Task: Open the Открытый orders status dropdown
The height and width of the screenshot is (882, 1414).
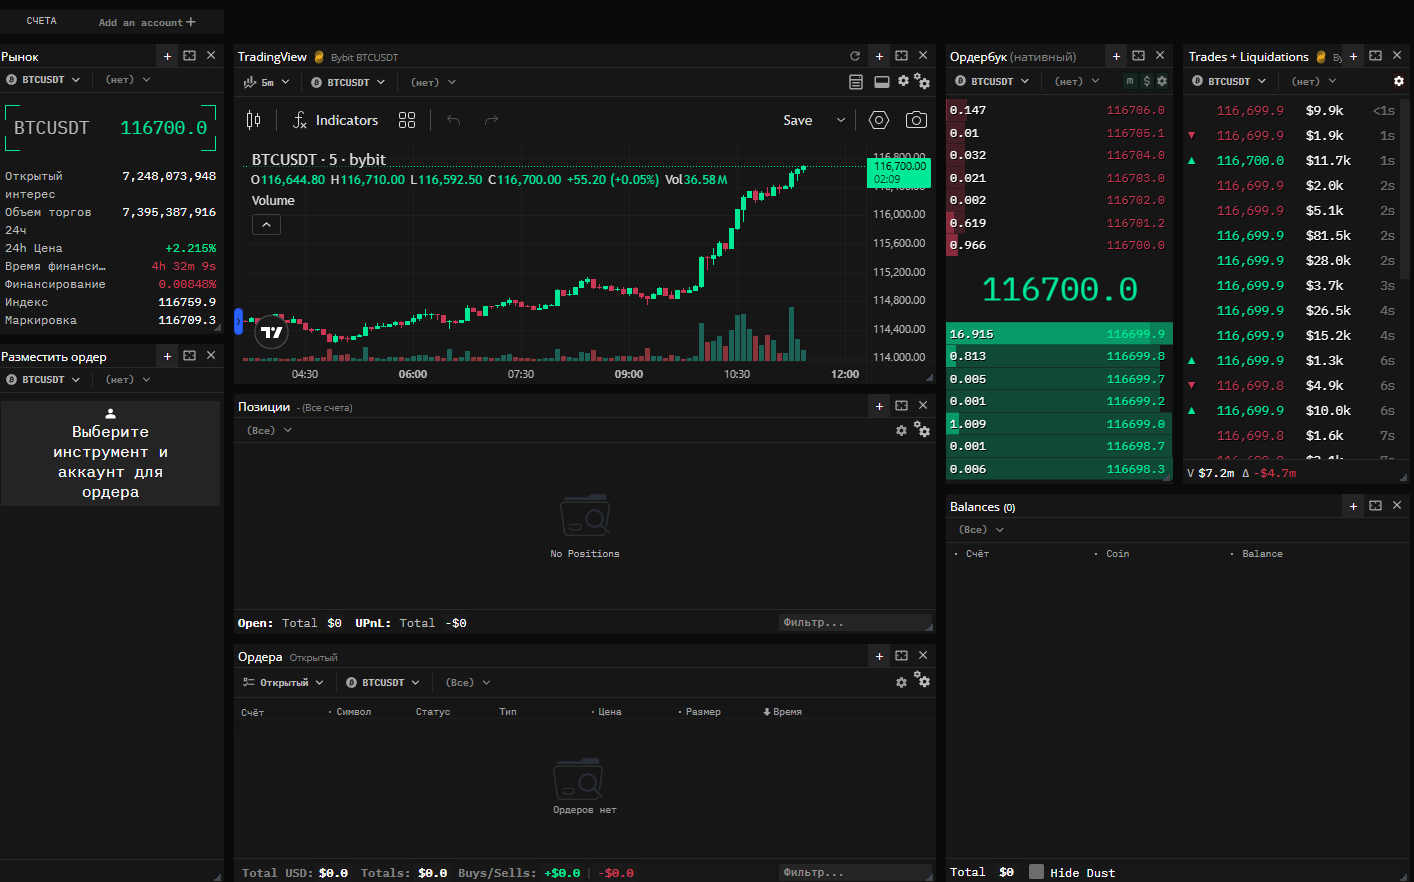Action: [284, 682]
